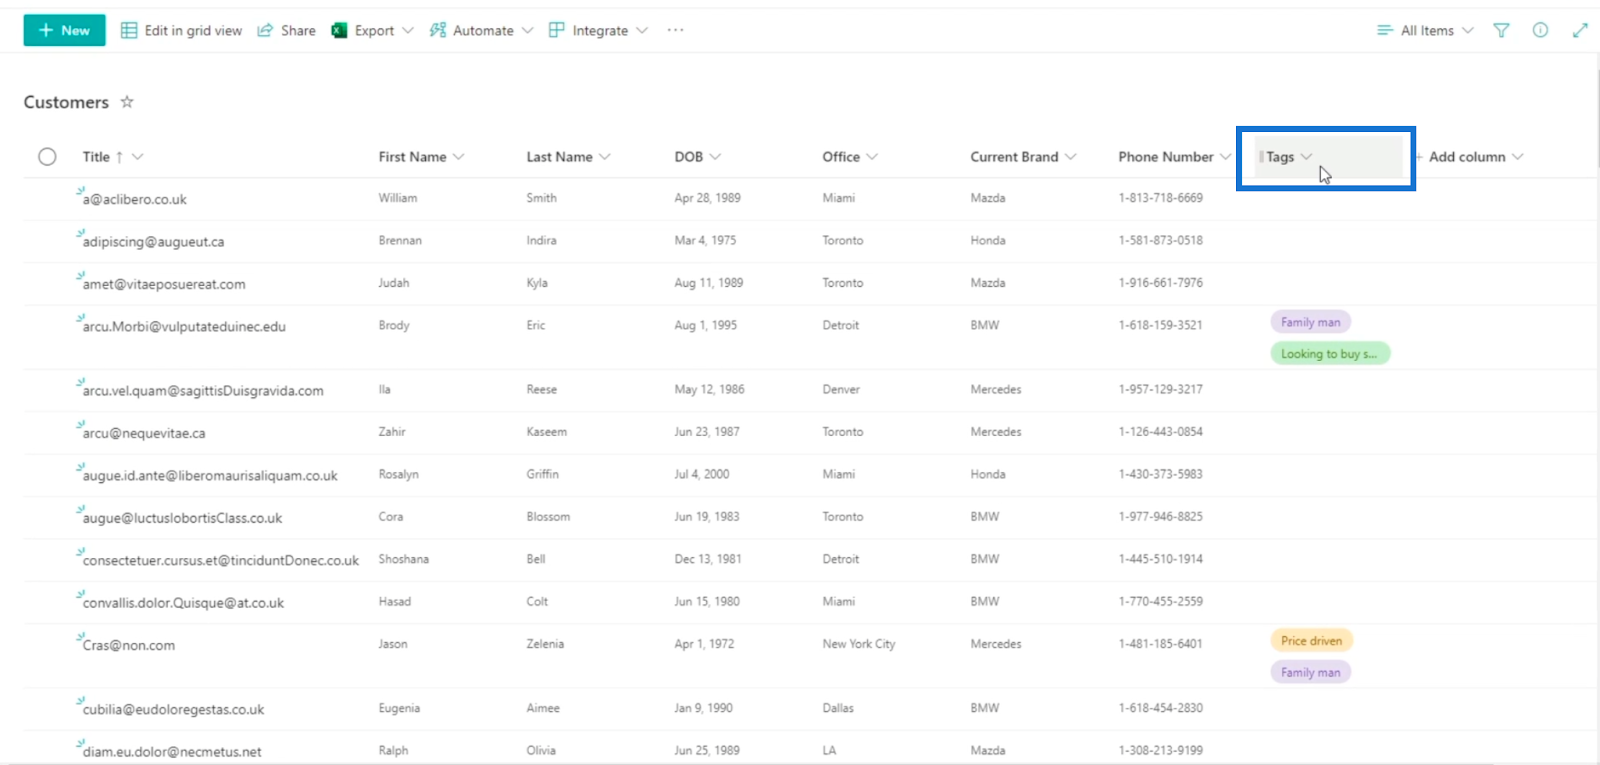Viewport: 1600px width, 765px height.
Task: Click first name Hasad
Action: point(394,602)
